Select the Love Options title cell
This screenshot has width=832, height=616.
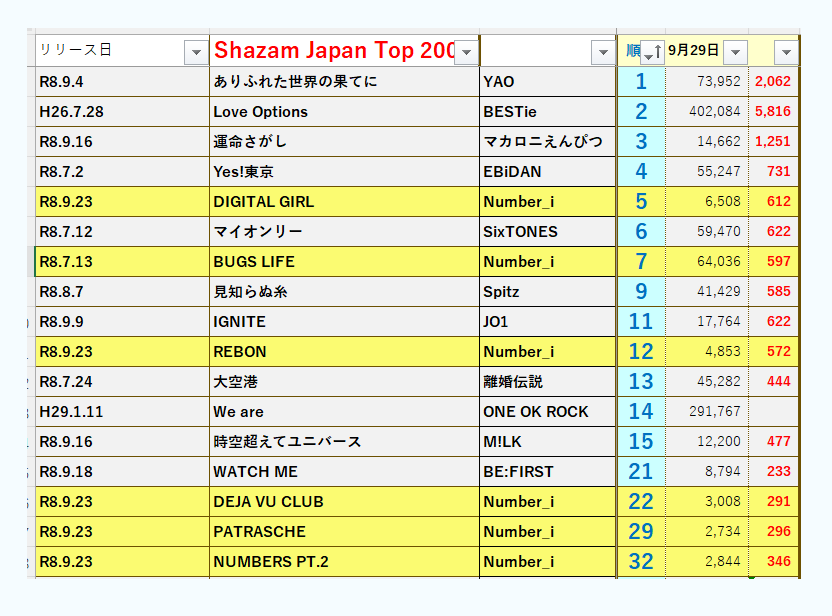[x=344, y=111]
